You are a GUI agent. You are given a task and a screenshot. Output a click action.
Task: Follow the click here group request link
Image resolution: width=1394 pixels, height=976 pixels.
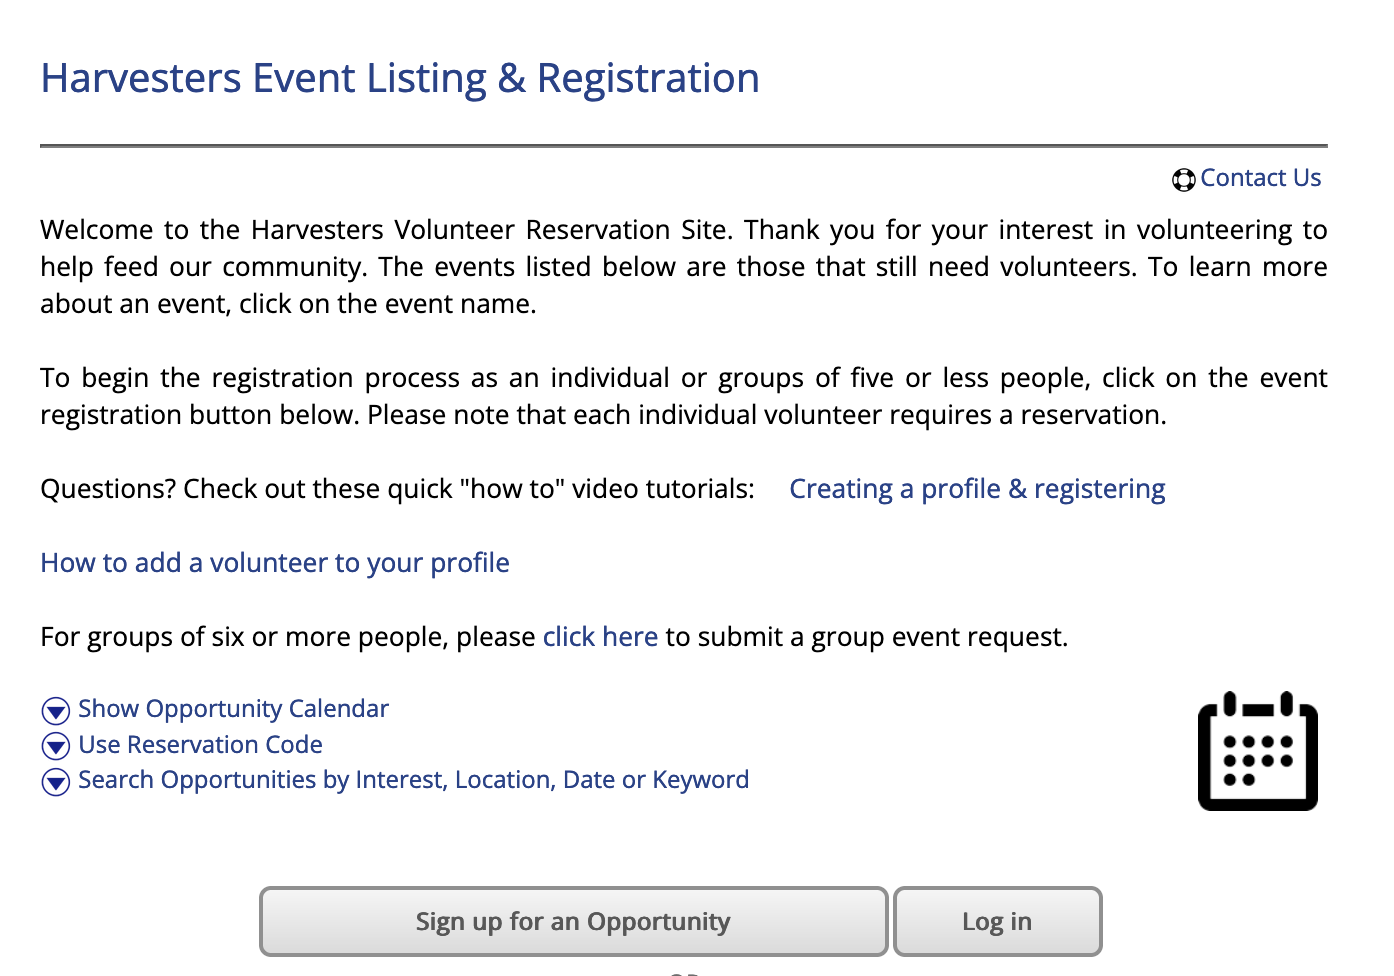coord(600,637)
